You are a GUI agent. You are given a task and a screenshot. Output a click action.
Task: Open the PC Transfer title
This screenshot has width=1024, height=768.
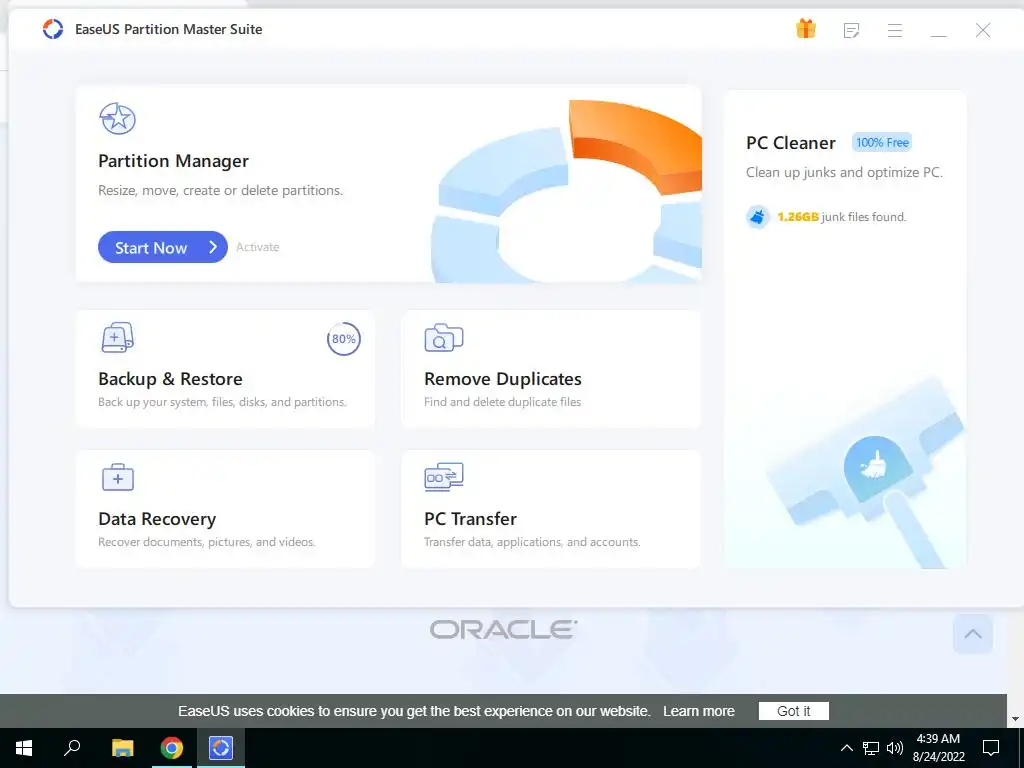470,519
